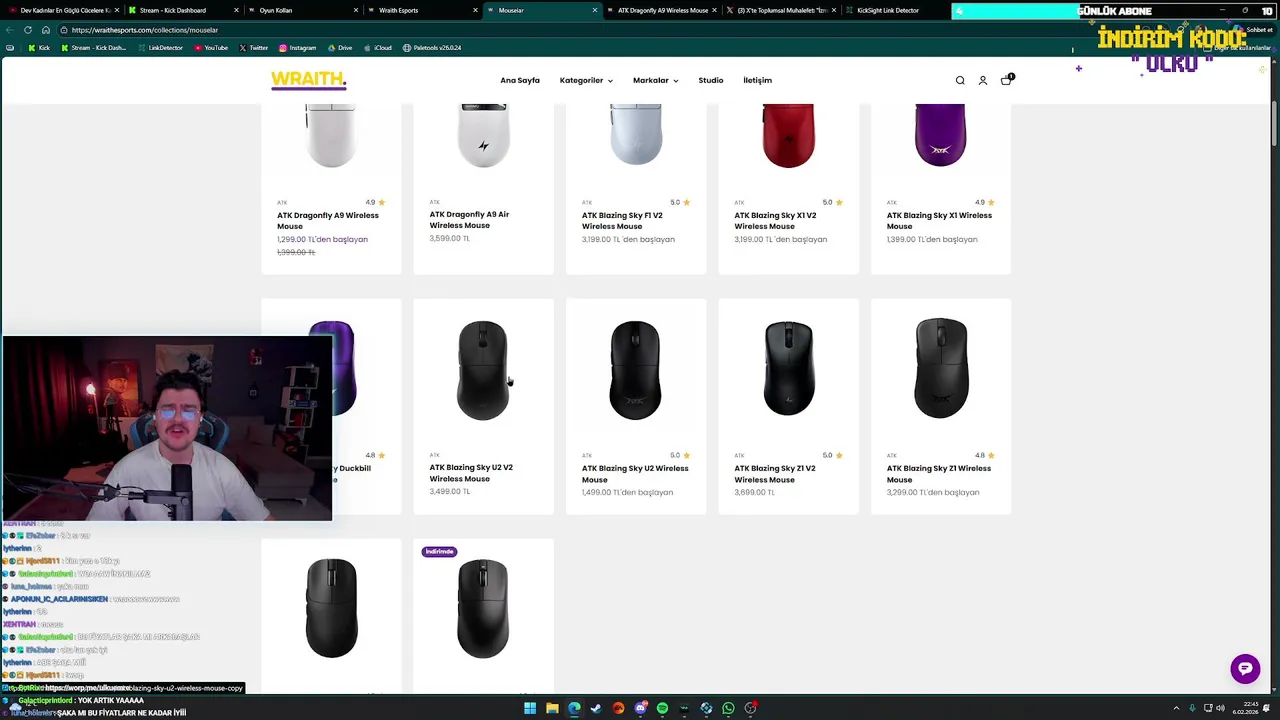The width and height of the screenshot is (1280, 720).
Task: Open the purple chat support bubble
Action: (1245, 669)
